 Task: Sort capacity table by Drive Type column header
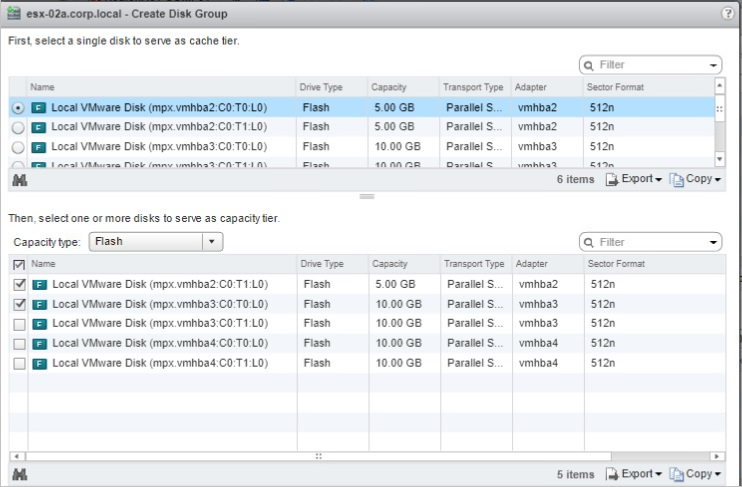pyautogui.click(x=322, y=264)
